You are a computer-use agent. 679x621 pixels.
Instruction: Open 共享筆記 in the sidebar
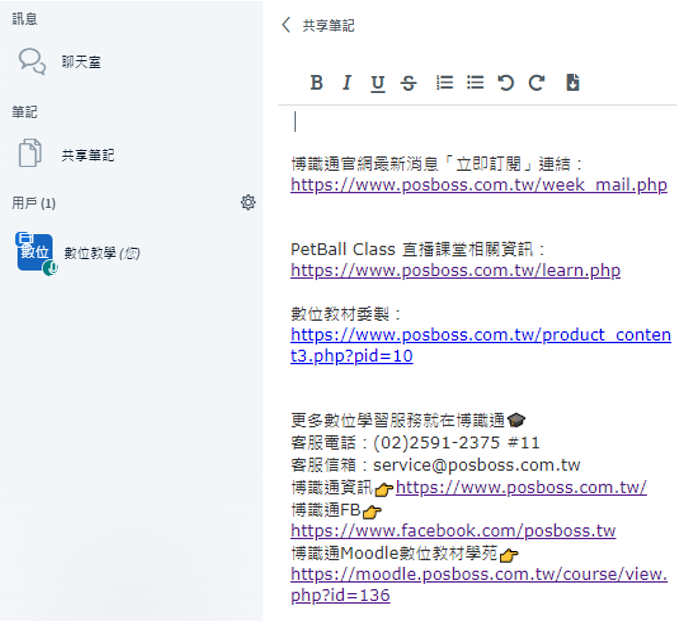tap(87, 155)
